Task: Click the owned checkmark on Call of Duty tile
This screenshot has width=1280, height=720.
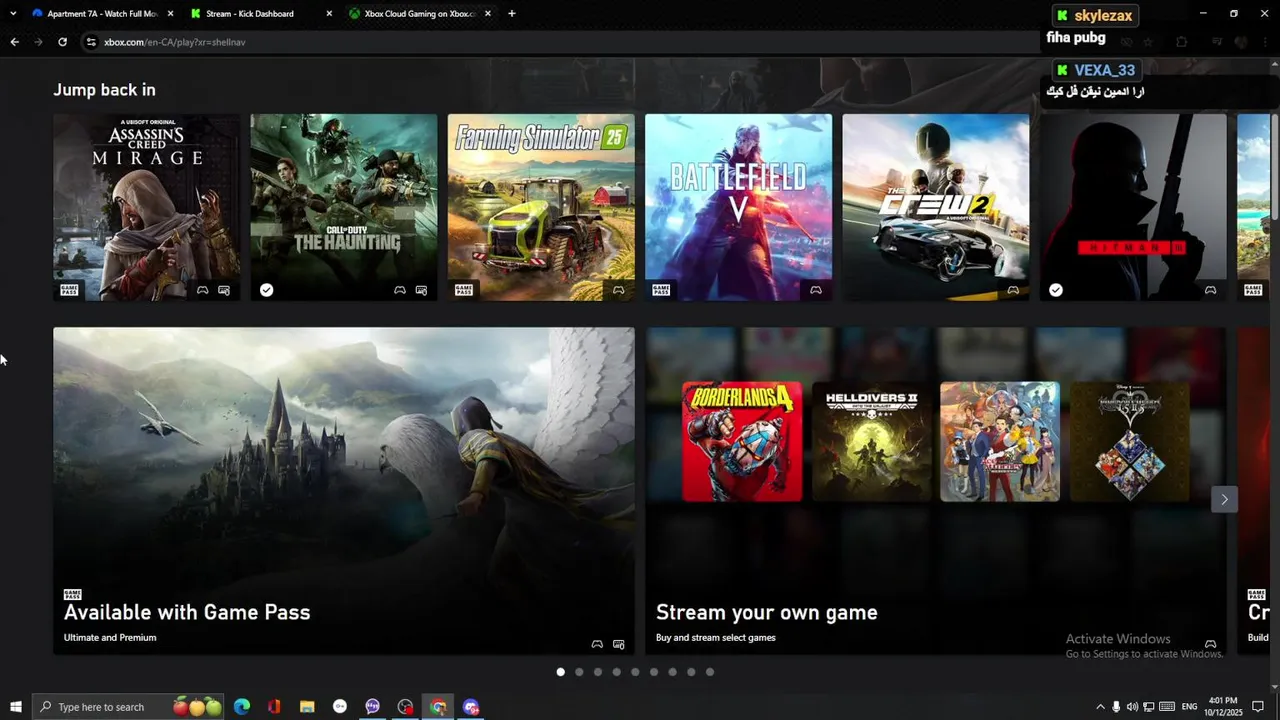Action: pos(266,290)
